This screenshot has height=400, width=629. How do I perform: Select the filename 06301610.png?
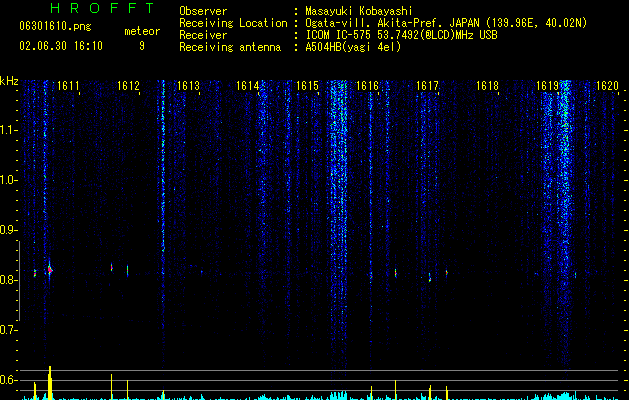click(55, 26)
